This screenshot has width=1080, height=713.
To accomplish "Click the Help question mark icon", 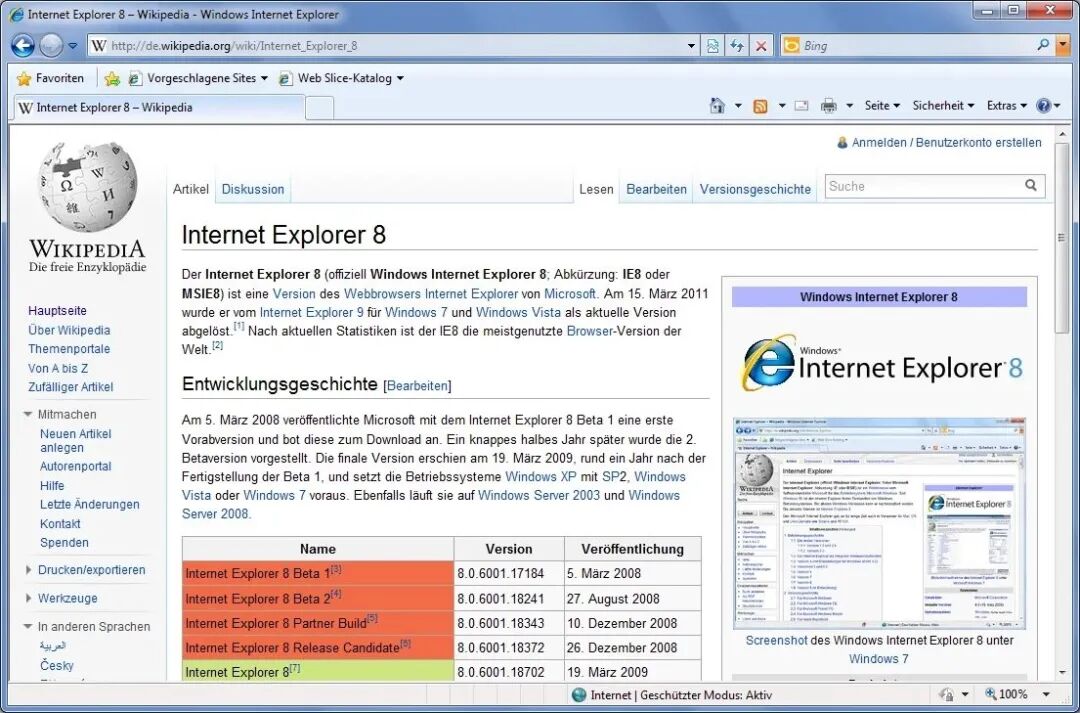I will click(1043, 105).
